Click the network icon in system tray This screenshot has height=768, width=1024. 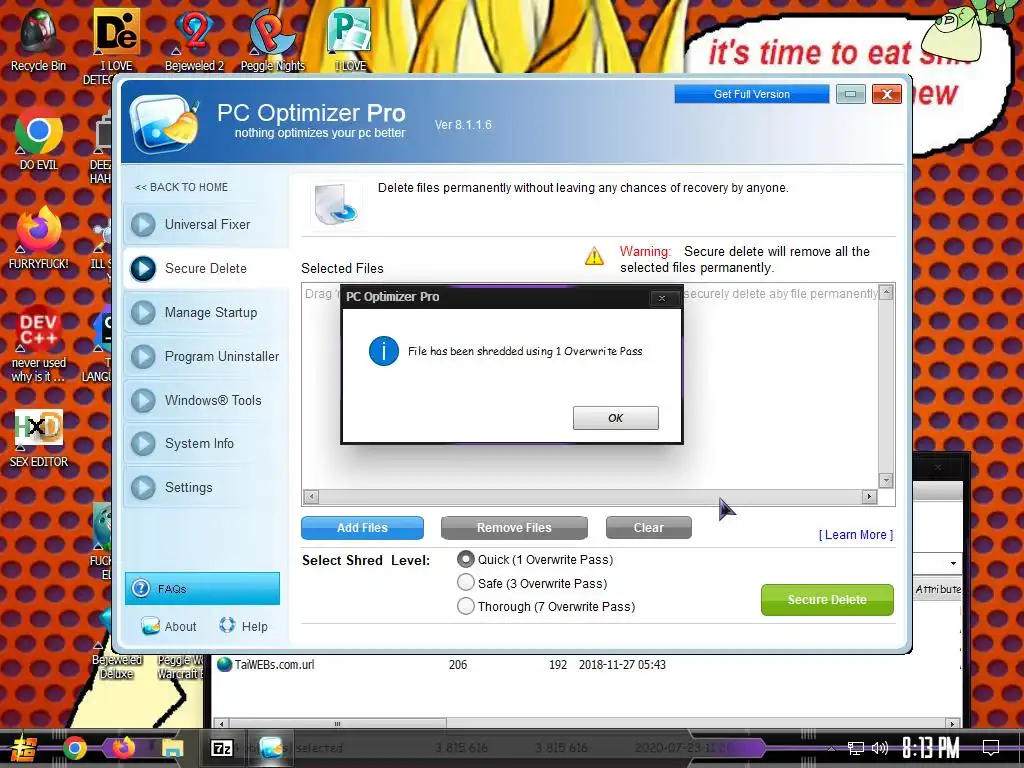click(x=856, y=748)
